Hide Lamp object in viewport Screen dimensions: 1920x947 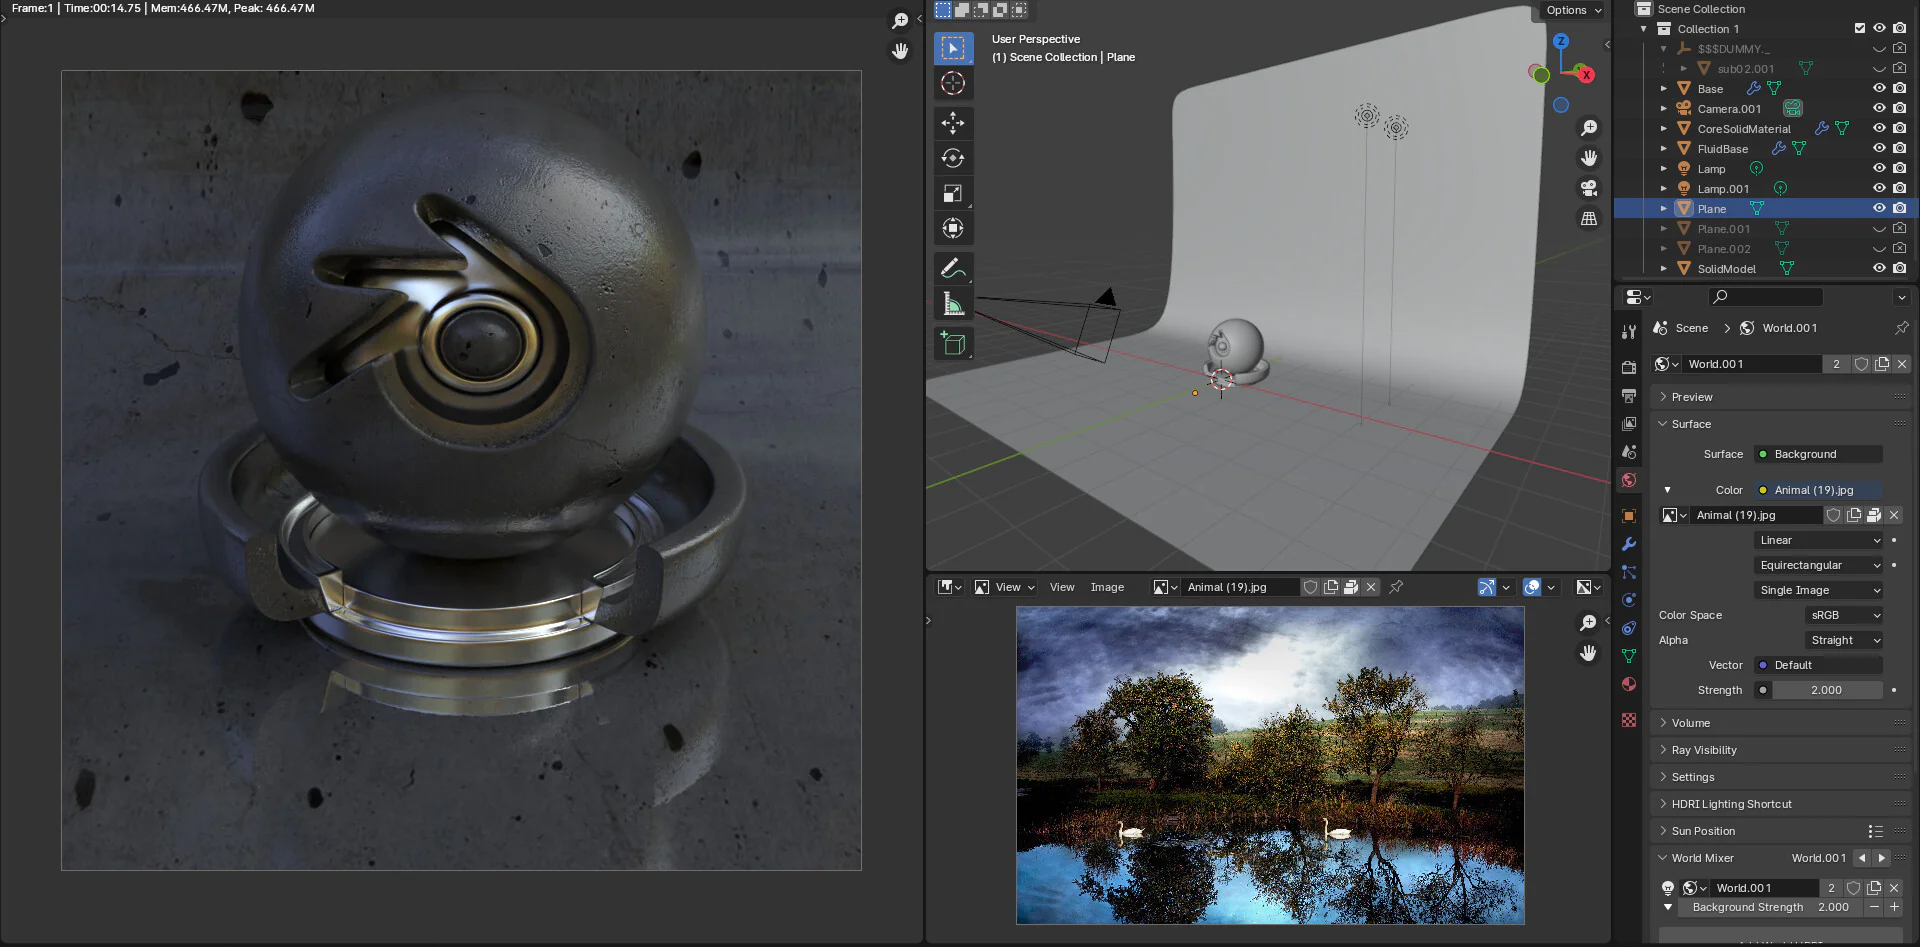(x=1879, y=168)
